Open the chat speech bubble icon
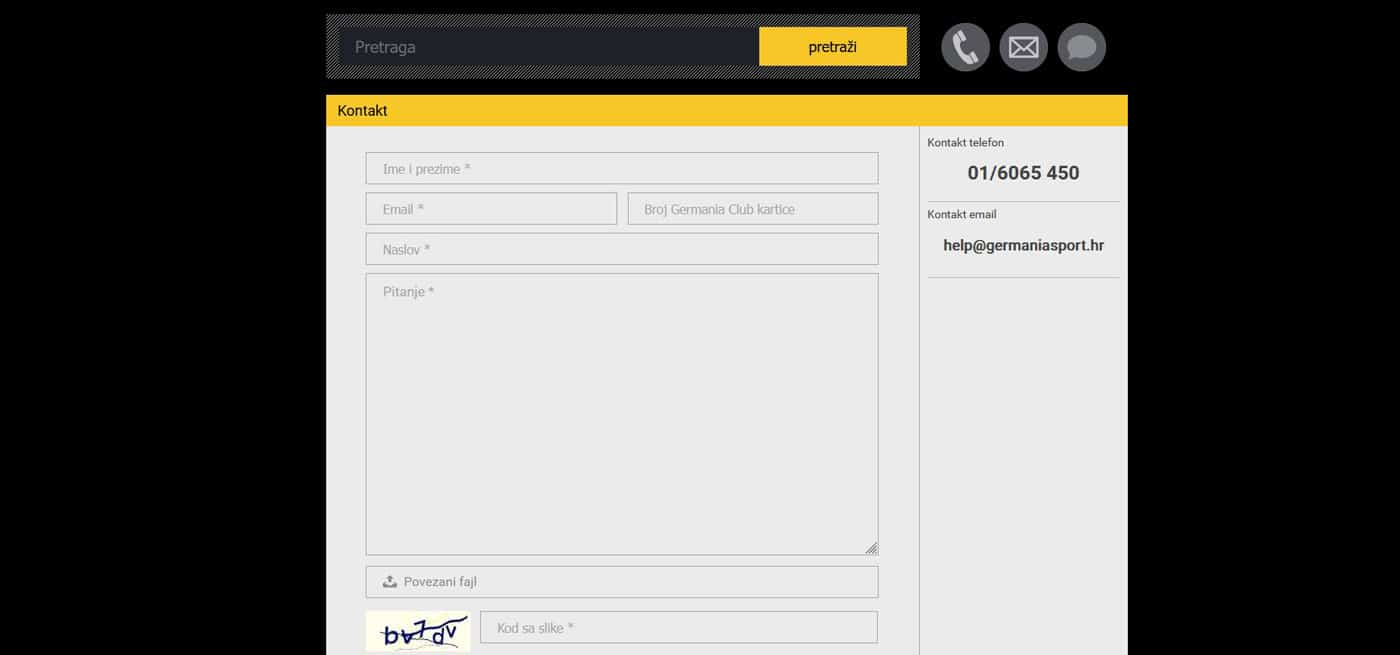The height and width of the screenshot is (655, 1400). coord(1081,47)
